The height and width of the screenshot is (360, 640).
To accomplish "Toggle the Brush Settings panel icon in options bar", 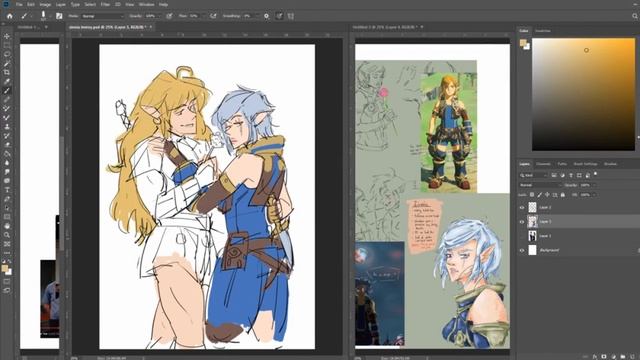I will click(59, 16).
